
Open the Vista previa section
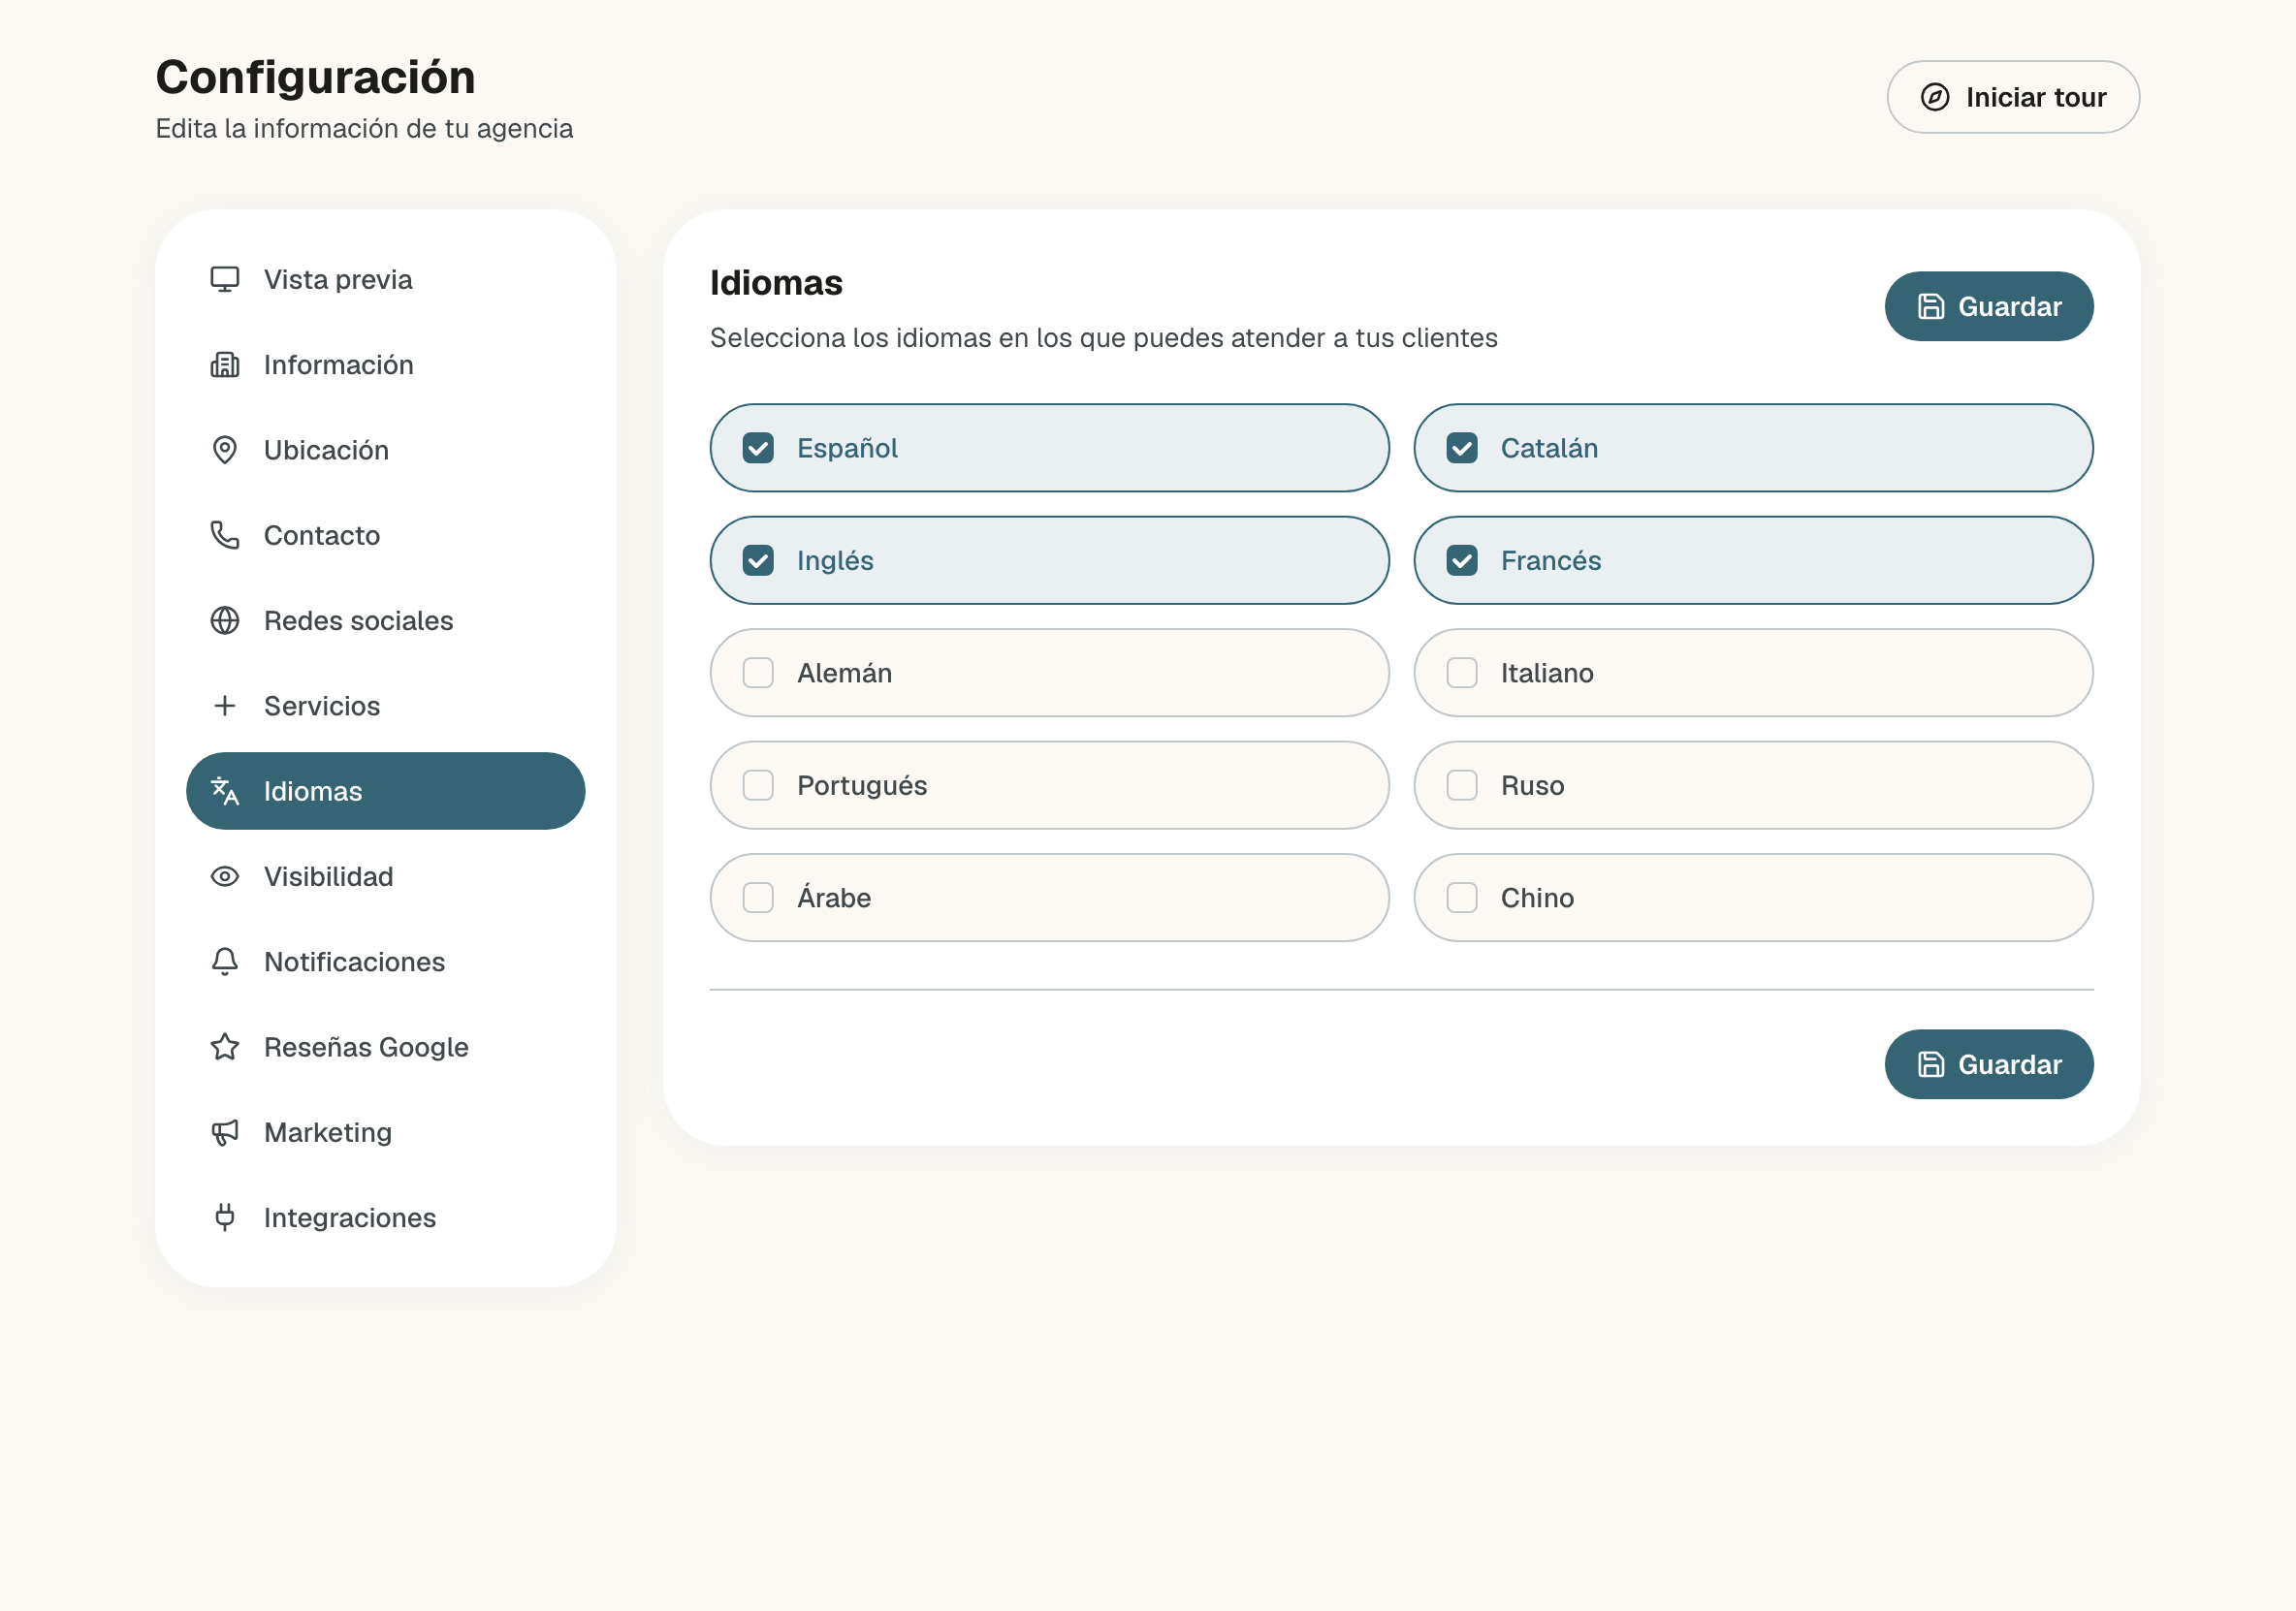[x=385, y=279]
